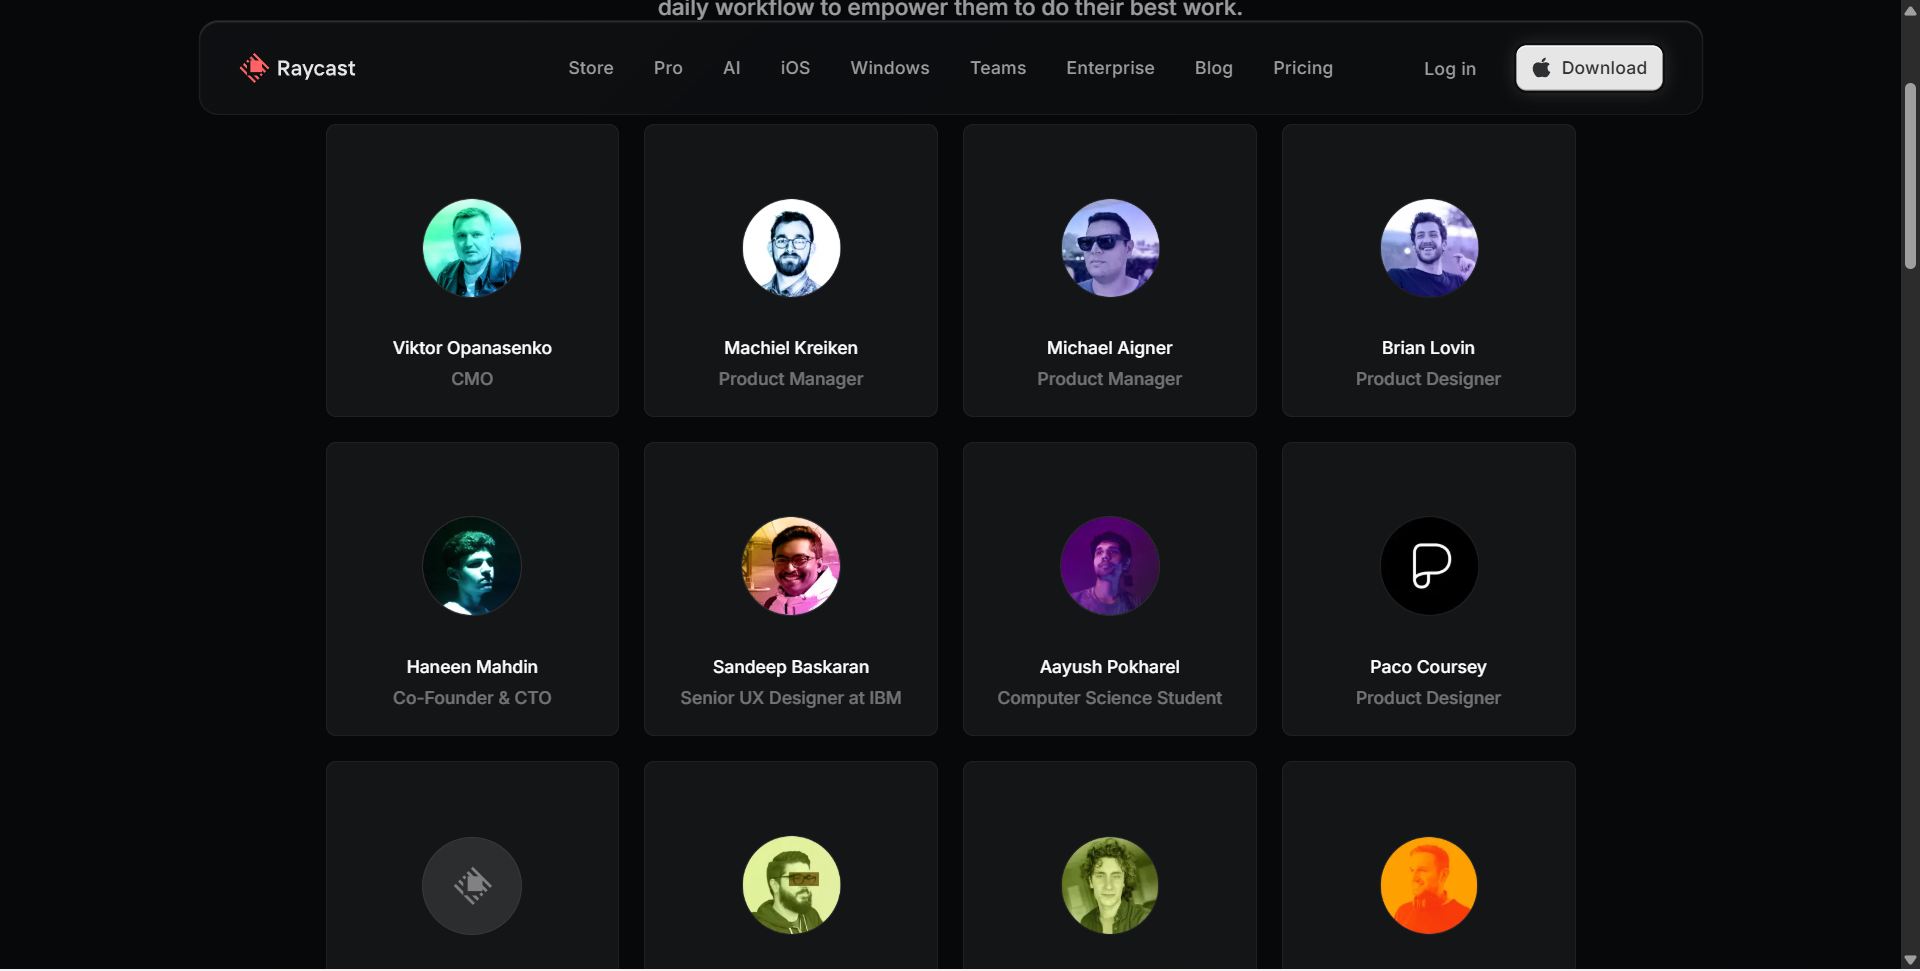
Task: Click the name Michael Aigner
Action: point(1110,348)
